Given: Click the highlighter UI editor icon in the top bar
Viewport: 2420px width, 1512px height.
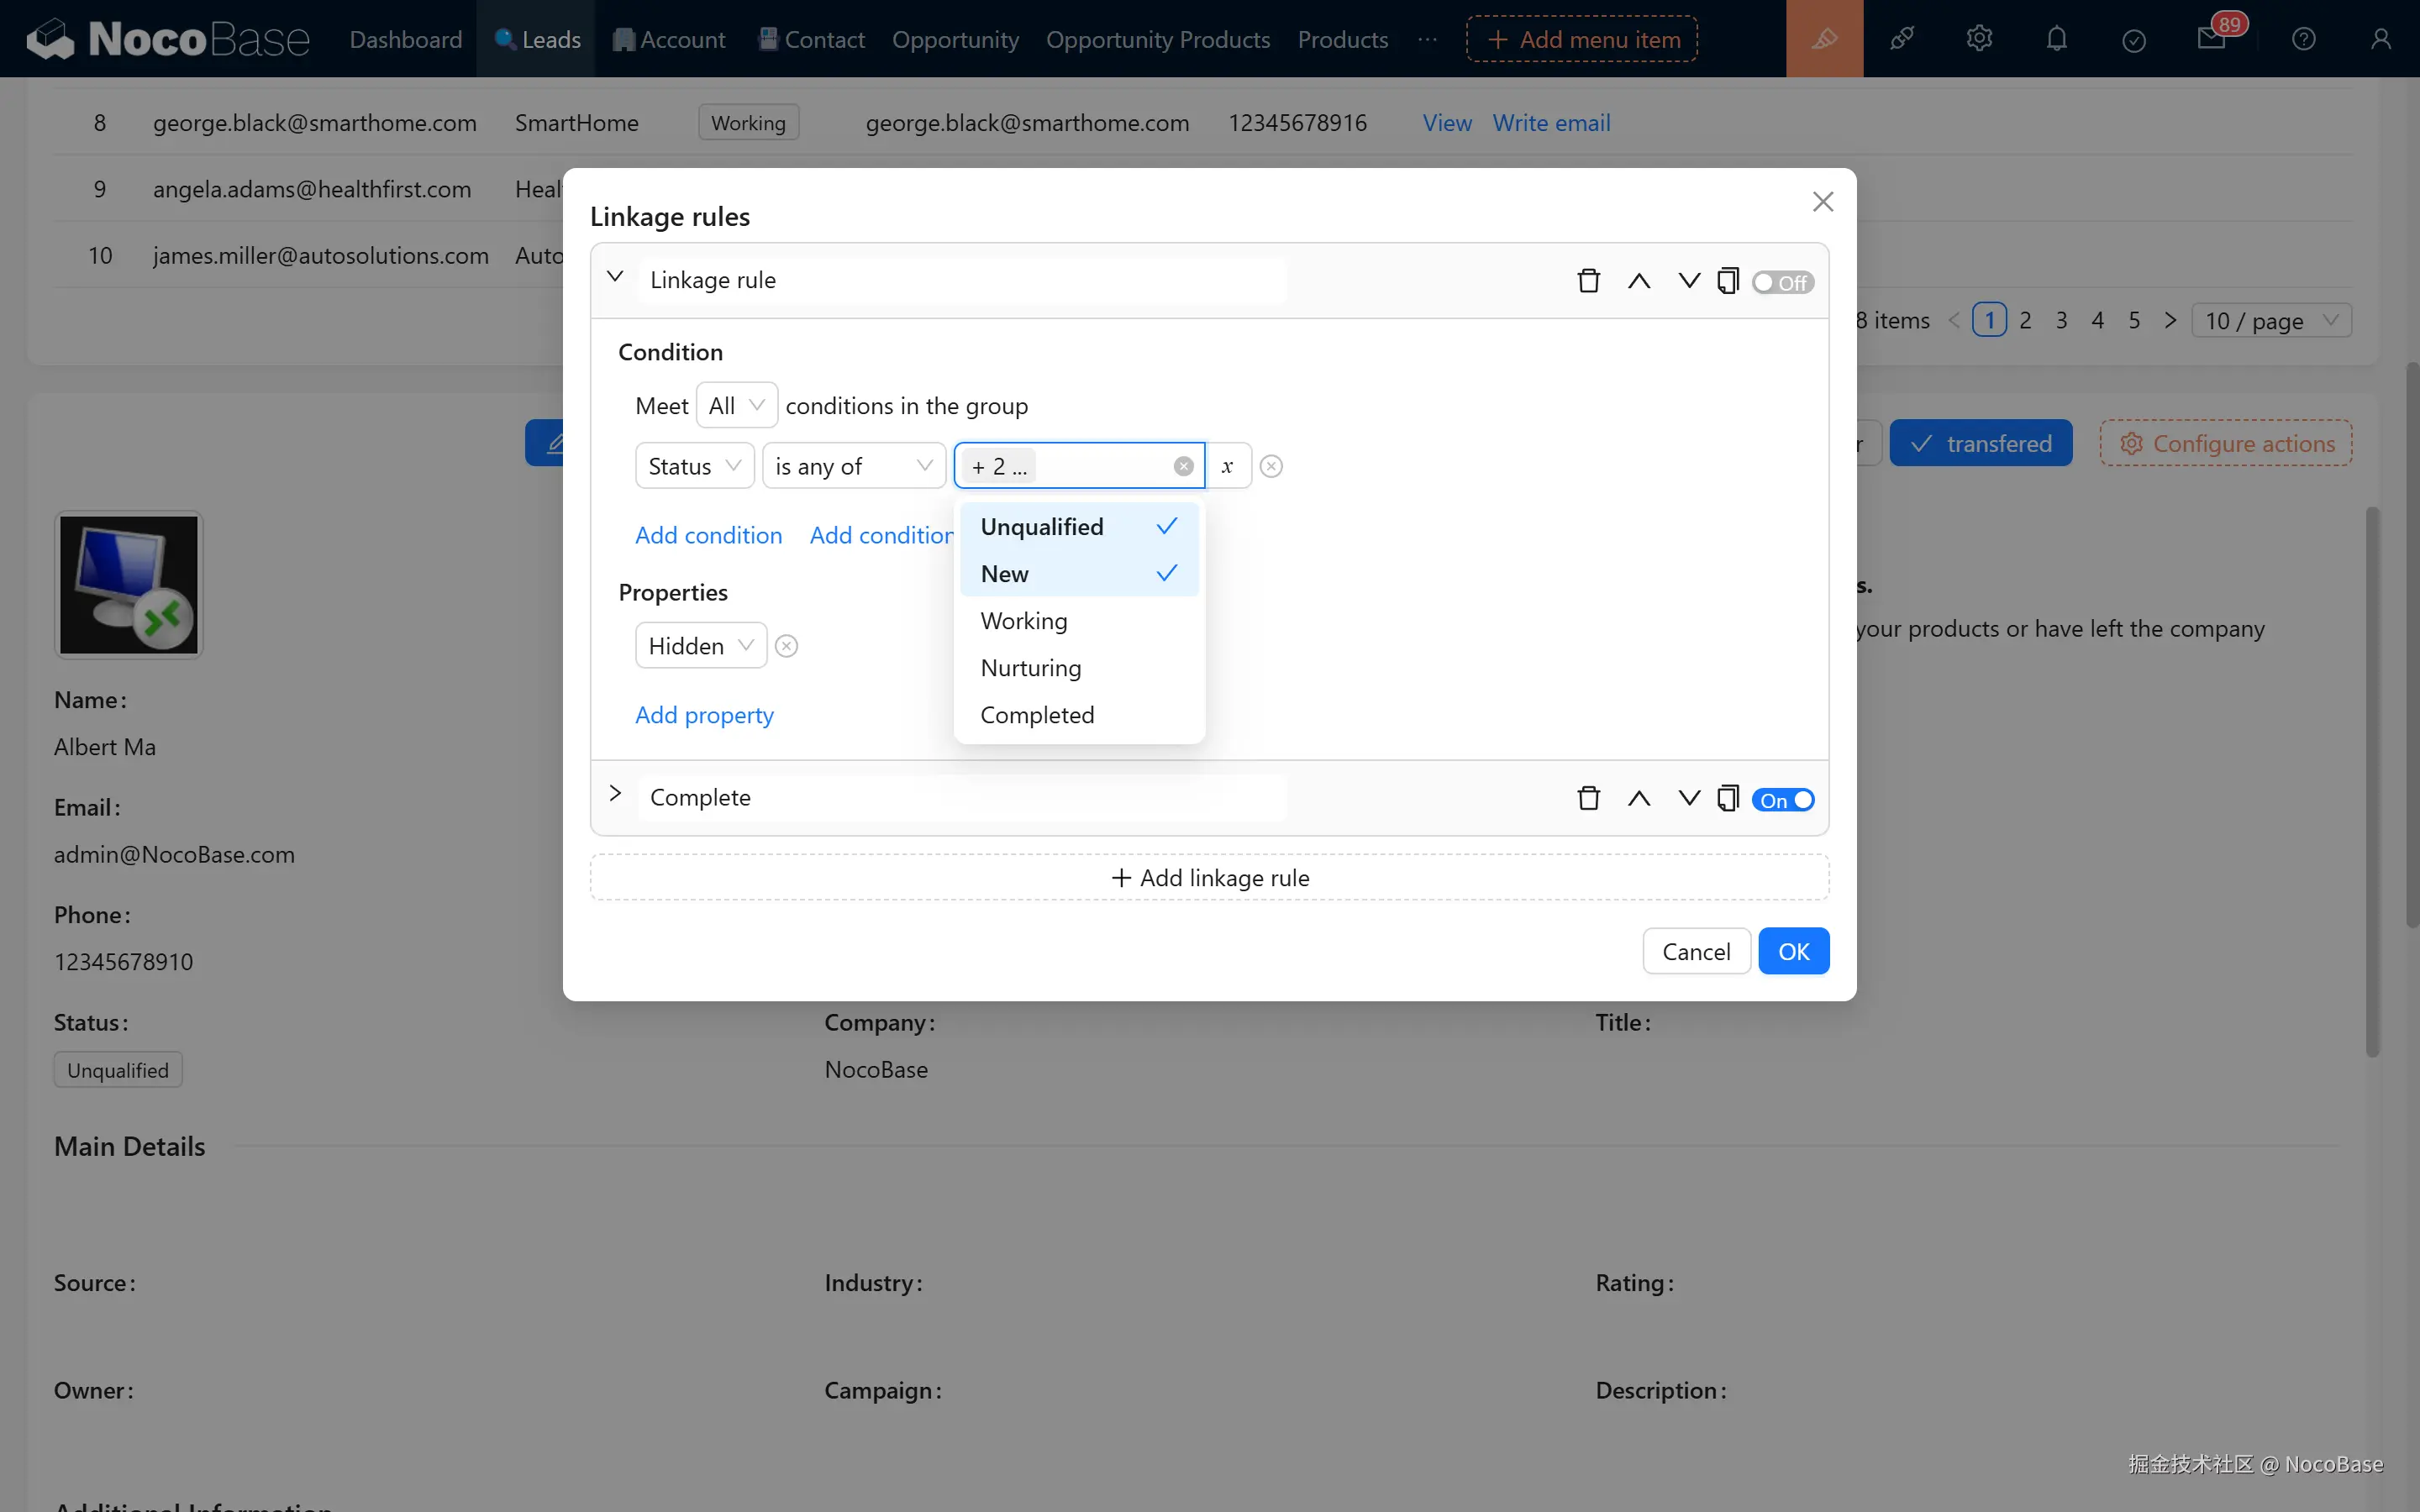Looking at the screenshot, I should (x=1824, y=39).
